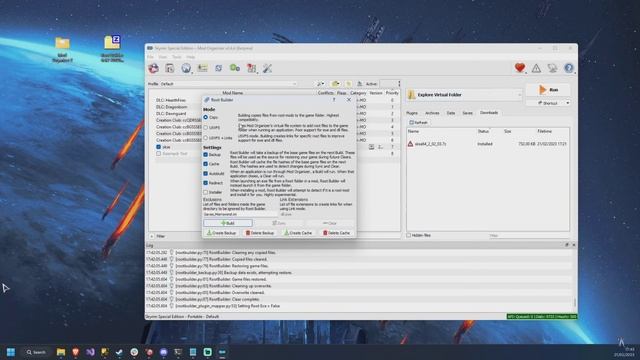Open File Explorer from the taskbar
640x360 pixels.
pos(61,352)
